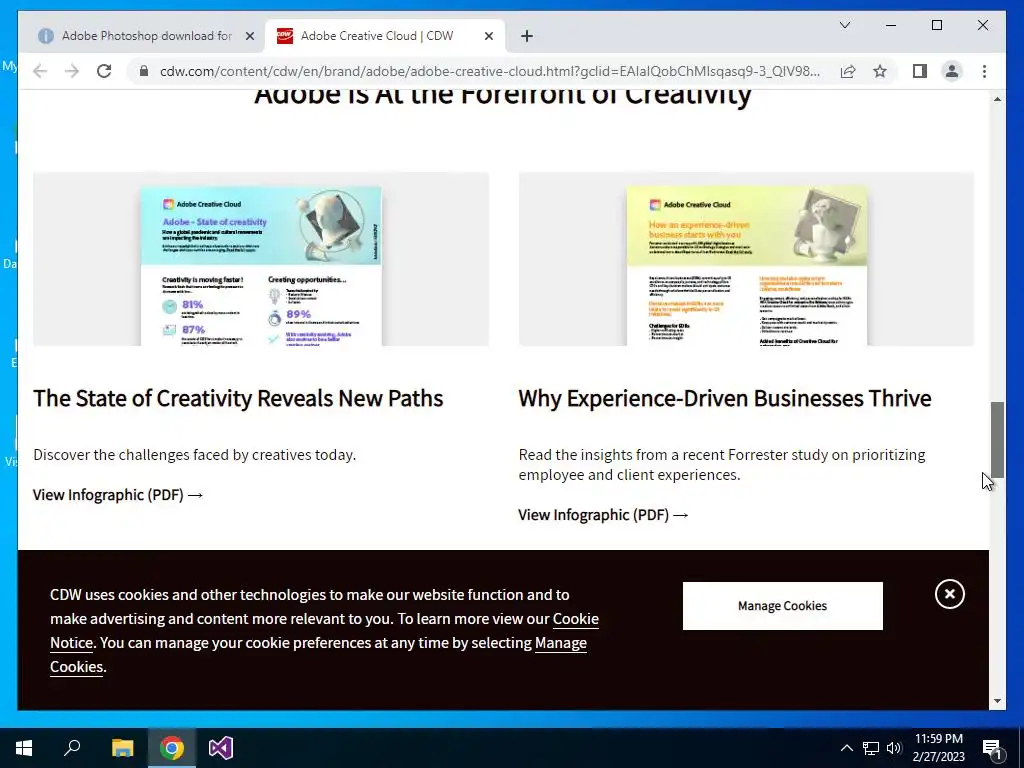The image size is (1024, 768).
Task: Open the taskbar clock and date
Action: [x=938, y=748]
